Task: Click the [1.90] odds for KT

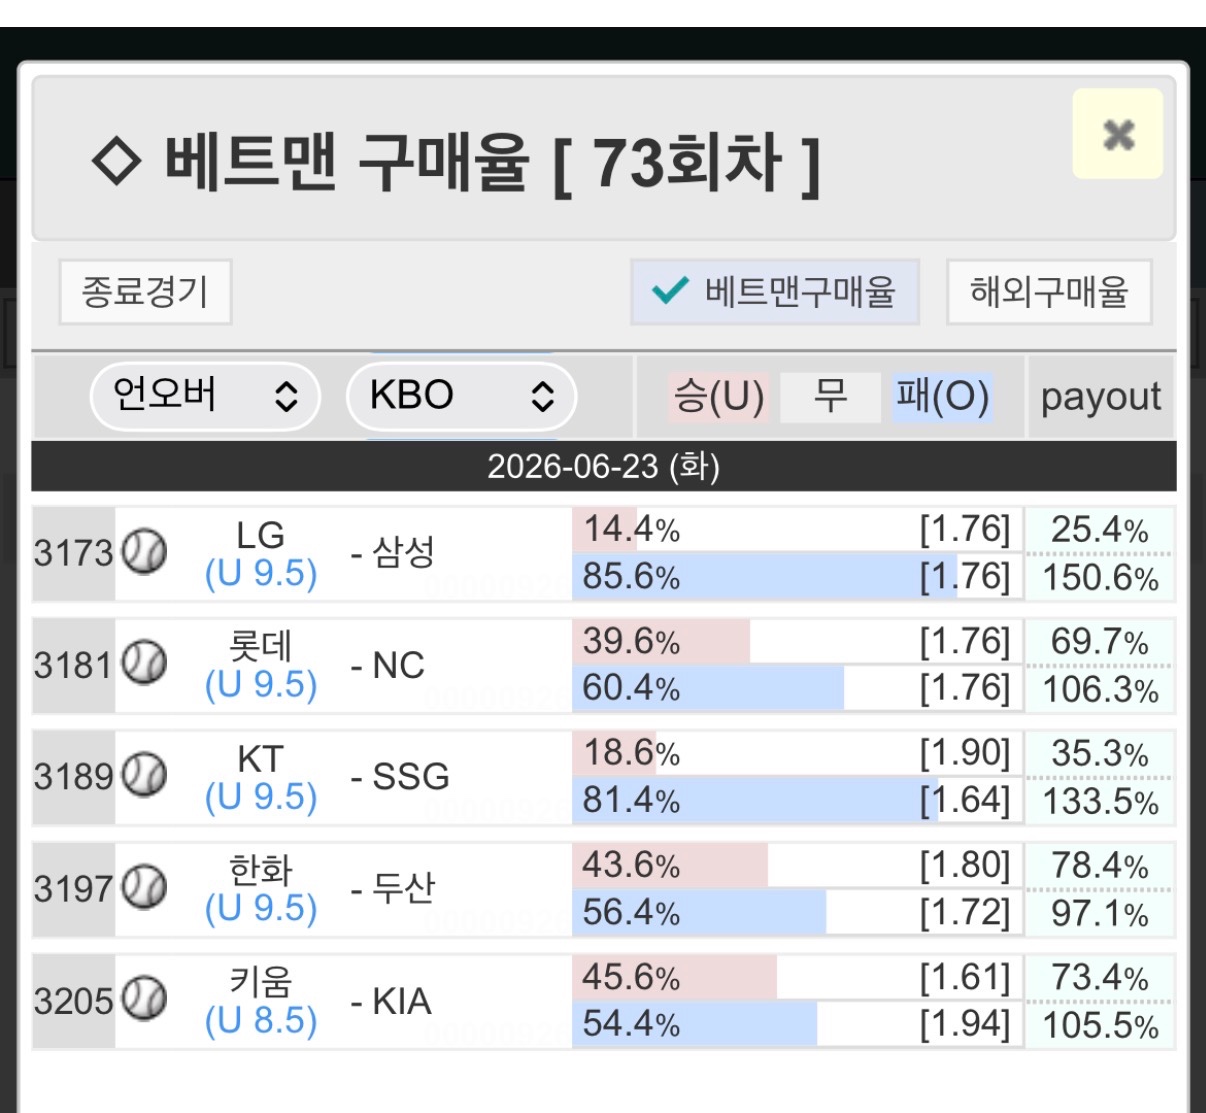Action: [965, 752]
